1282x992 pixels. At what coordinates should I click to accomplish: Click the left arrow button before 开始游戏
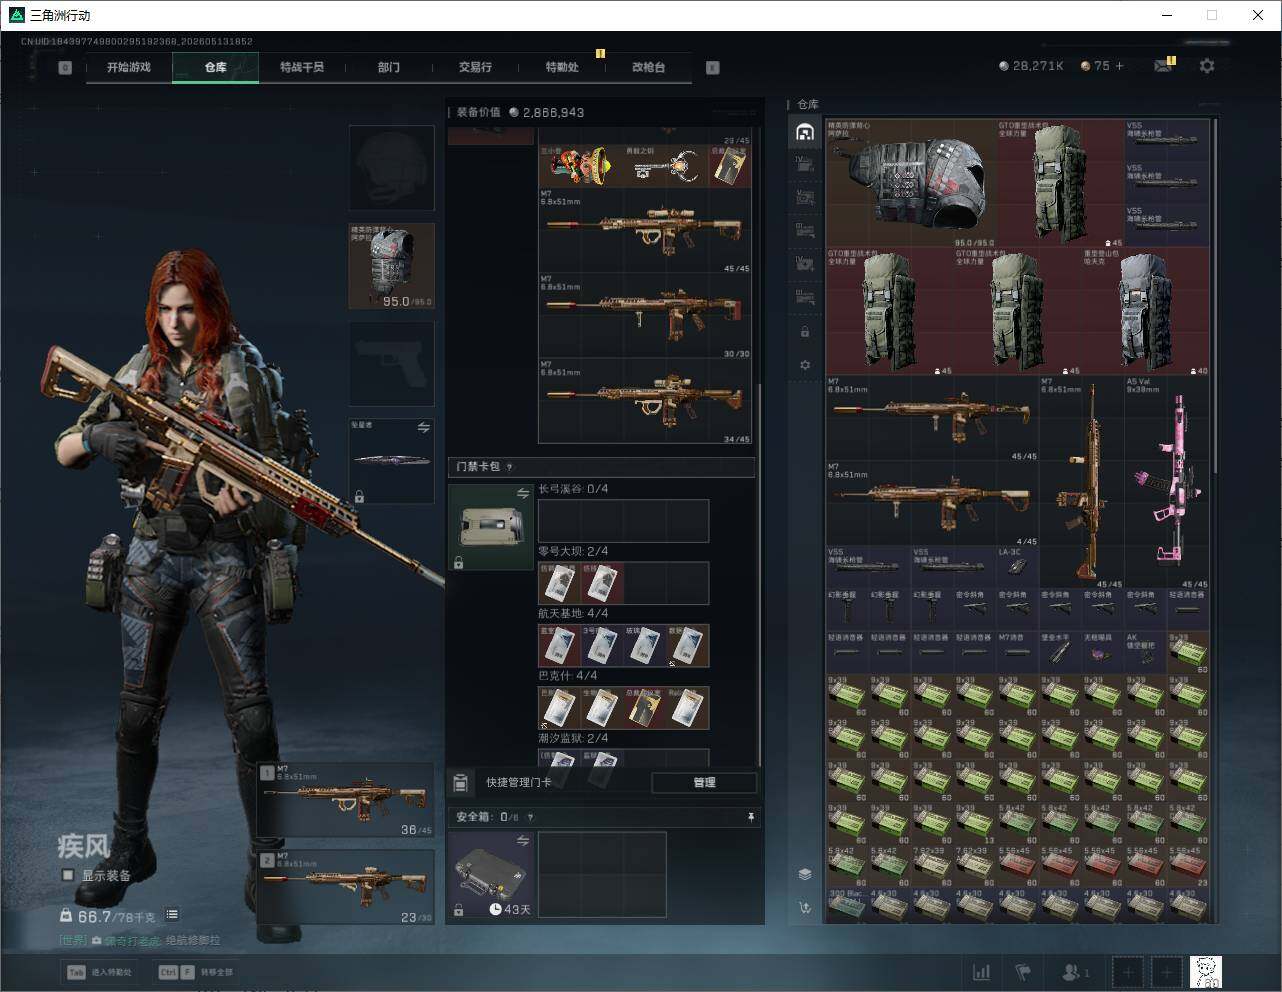coord(65,68)
